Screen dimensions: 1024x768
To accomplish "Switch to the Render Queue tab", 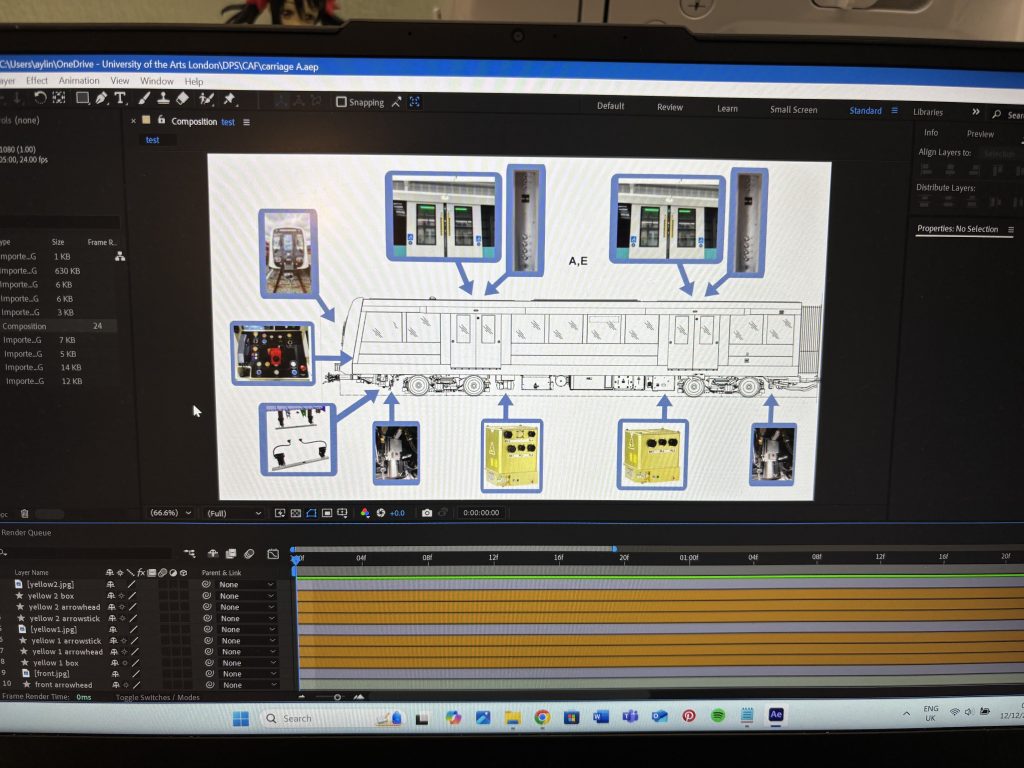I will 26,532.
